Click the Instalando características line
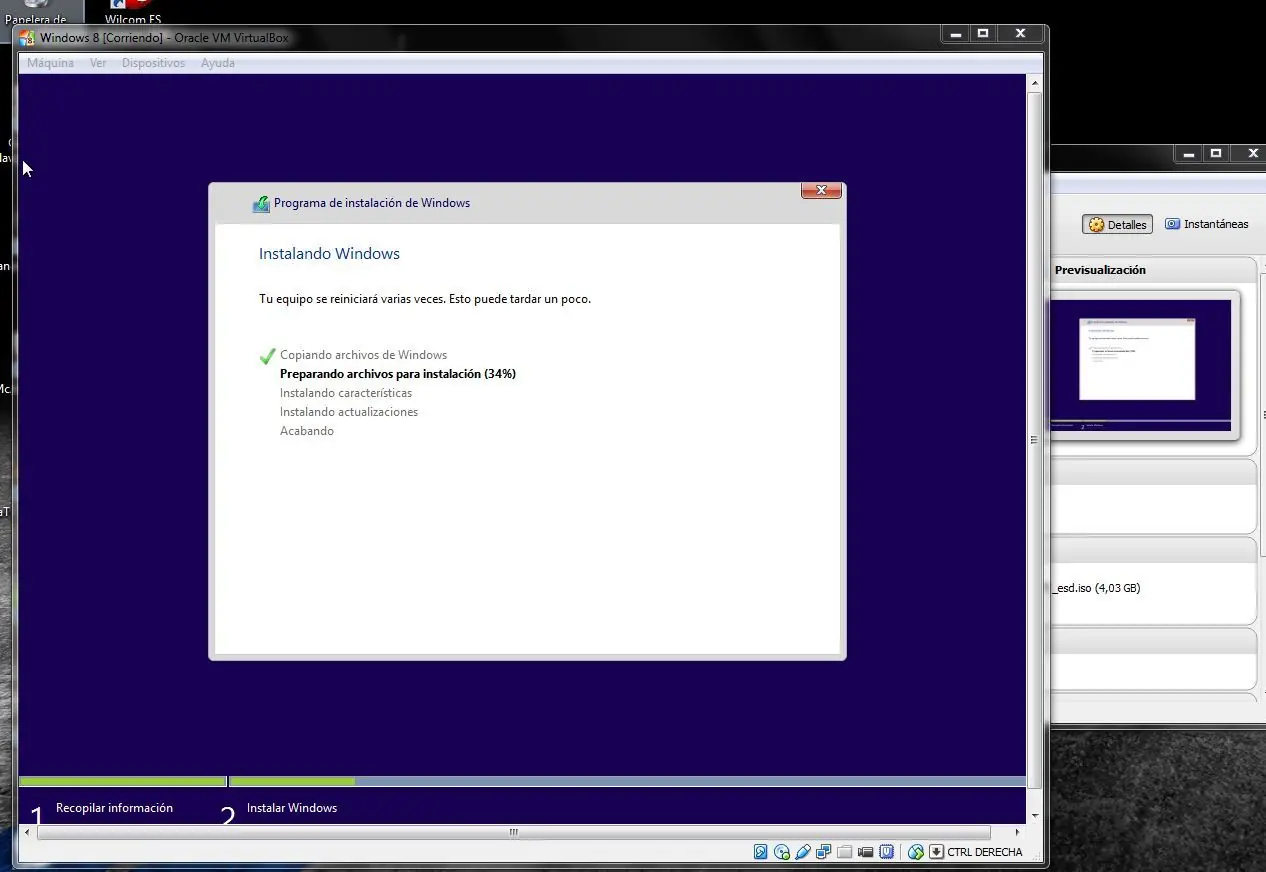 coord(346,393)
